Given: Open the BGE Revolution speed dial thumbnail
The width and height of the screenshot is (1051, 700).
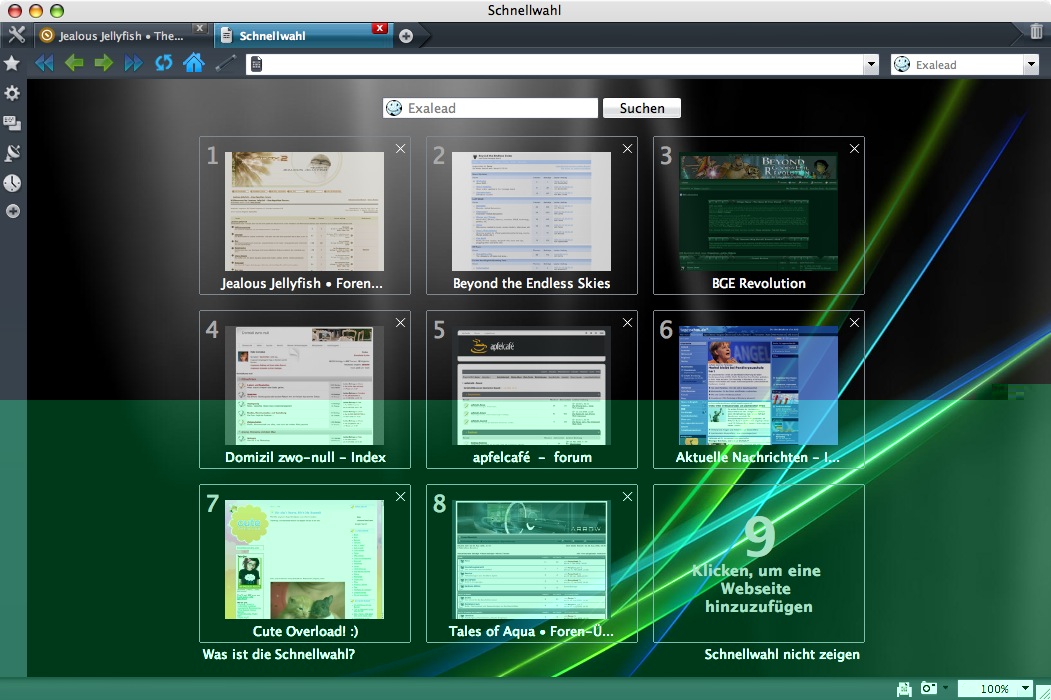Looking at the screenshot, I should [x=758, y=212].
